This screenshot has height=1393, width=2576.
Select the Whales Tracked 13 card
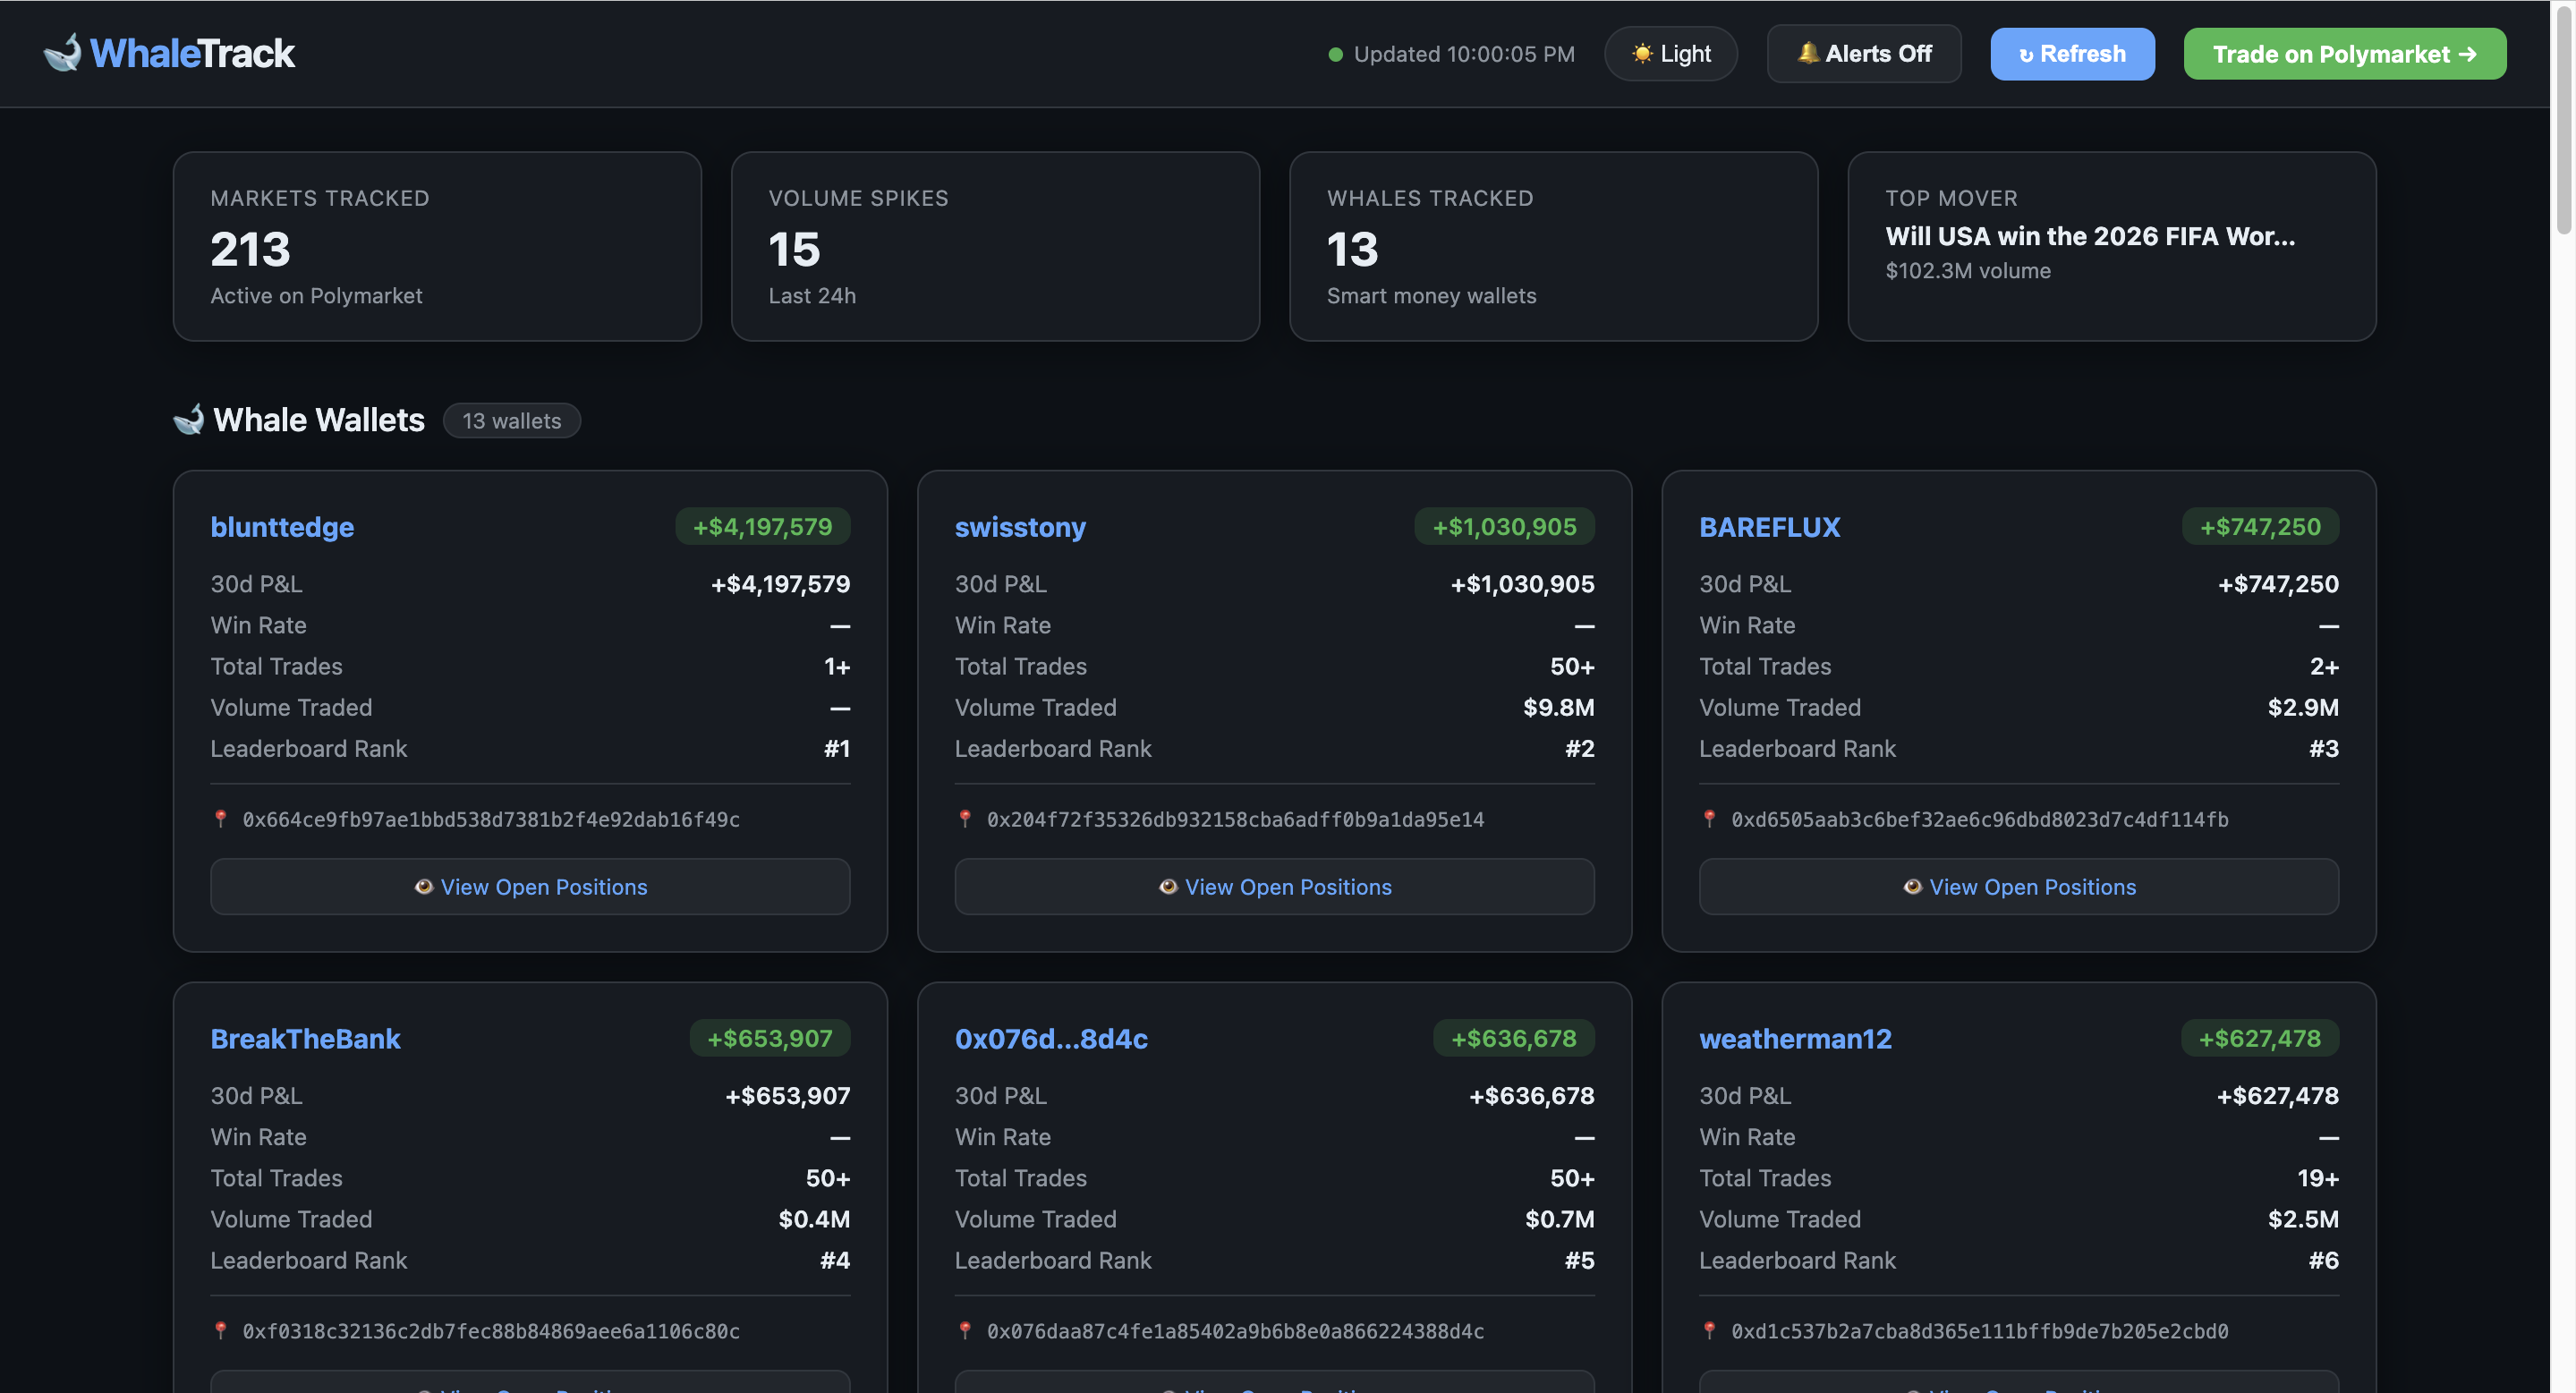[1553, 246]
